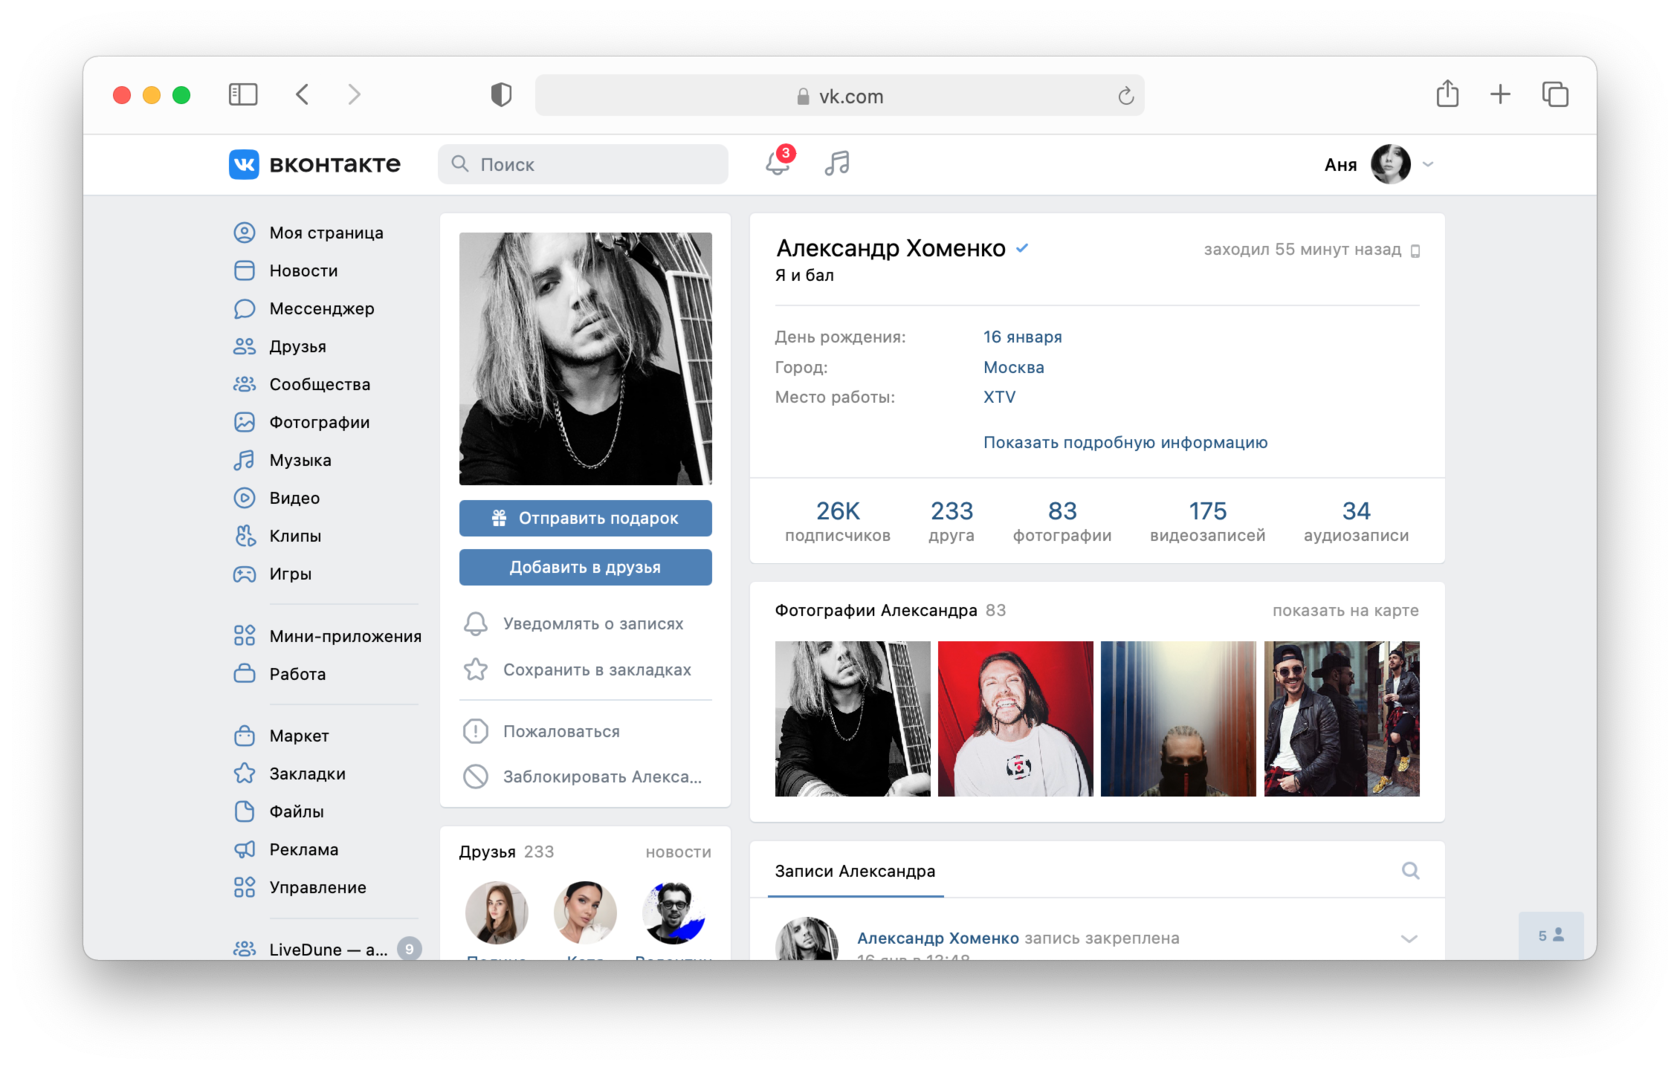1680x1070 pixels.
Task: Reload the page with refresh icon
Action: coord(1125,96)
